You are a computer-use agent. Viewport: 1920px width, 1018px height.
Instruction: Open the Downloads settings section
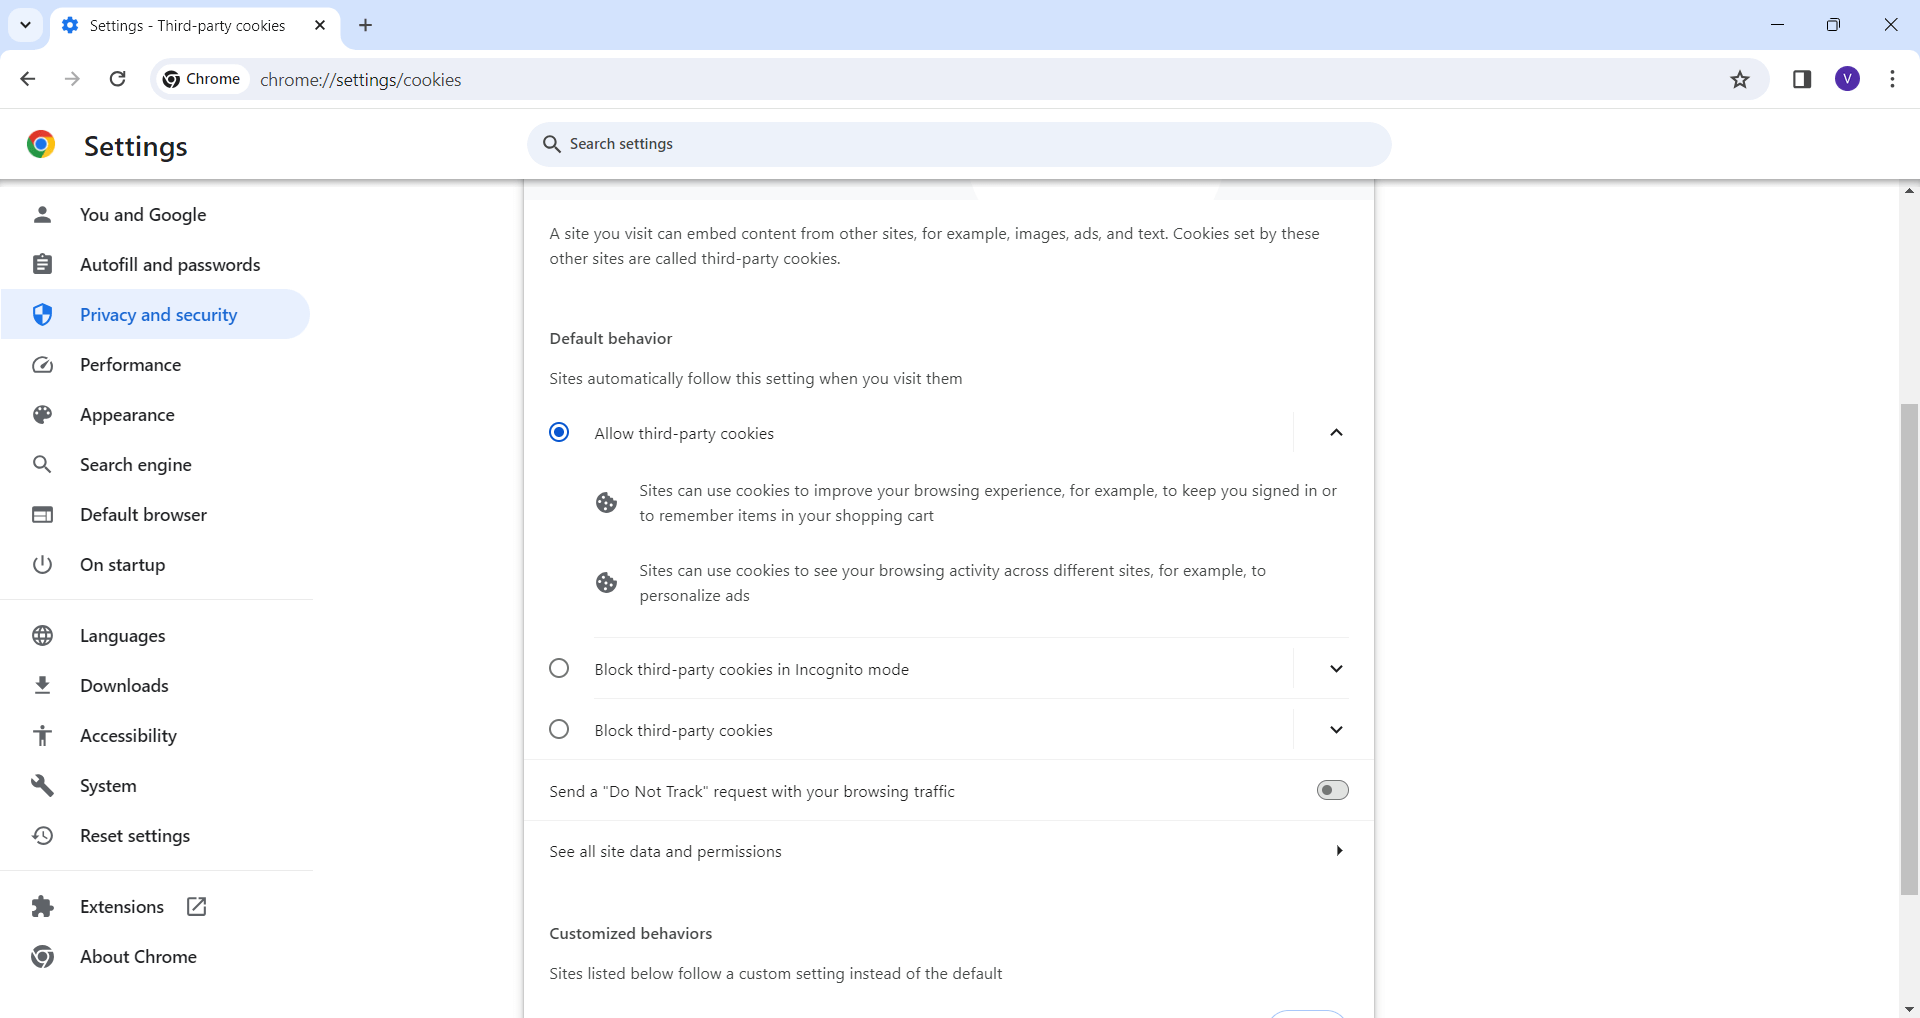click(x=124, y=685)
